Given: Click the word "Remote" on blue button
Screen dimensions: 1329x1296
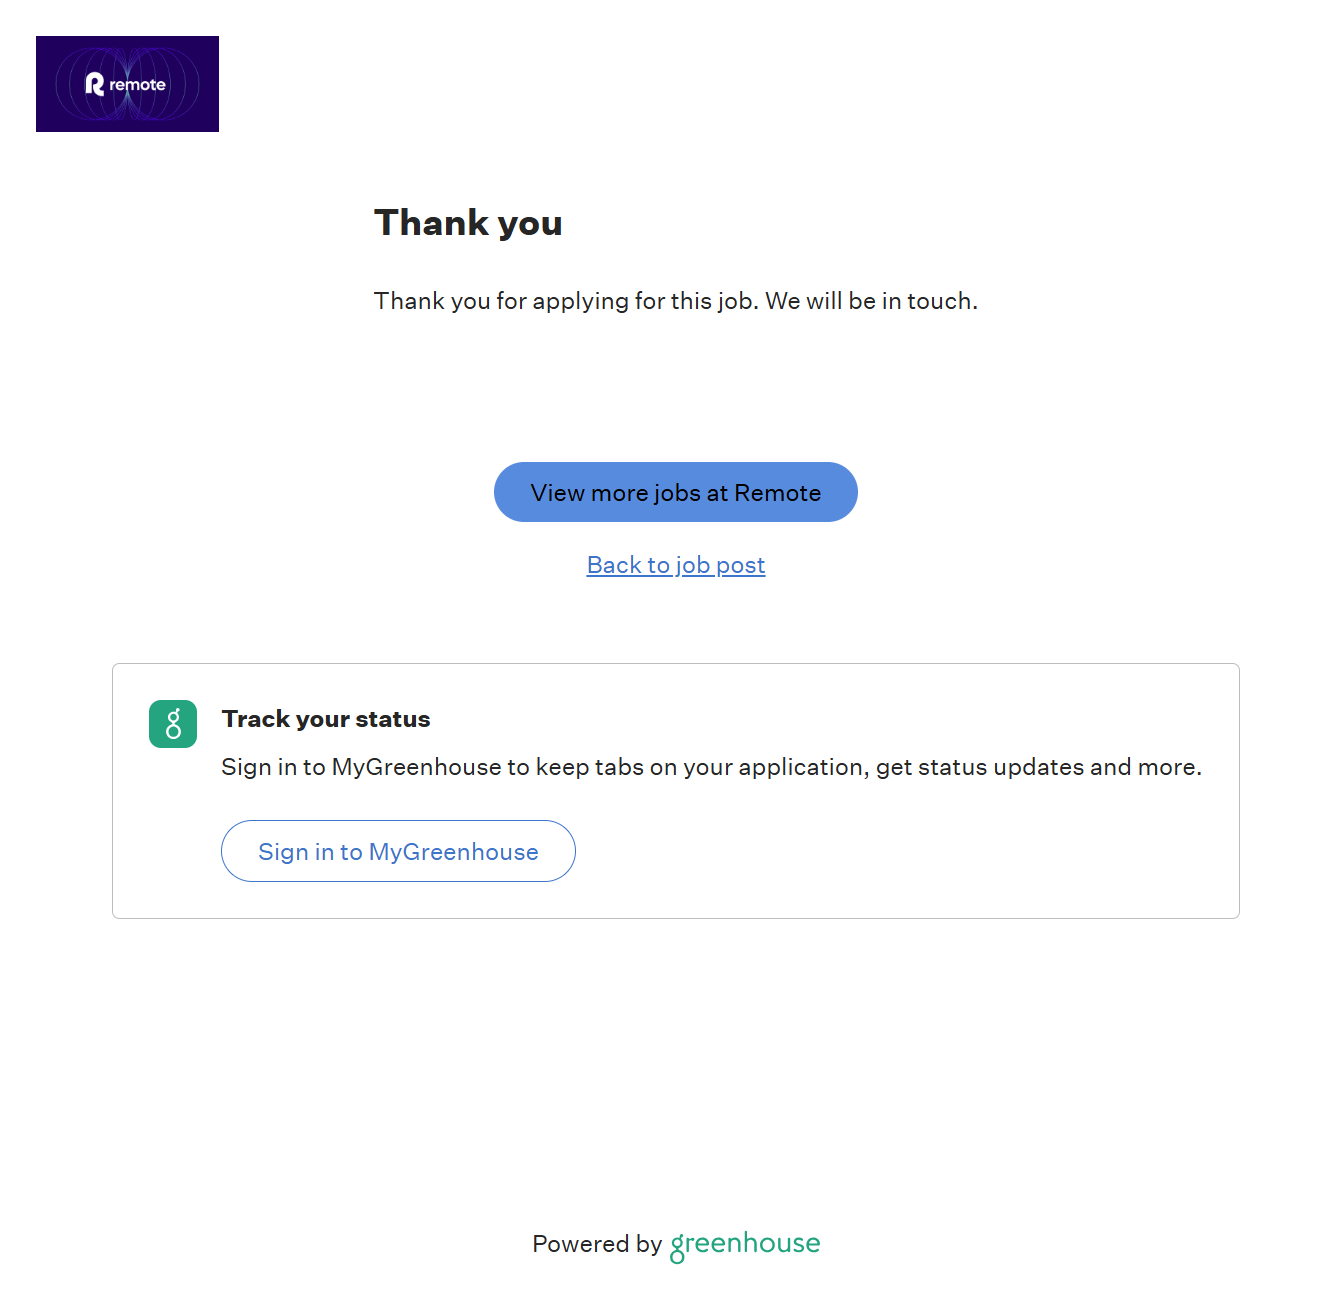Looking at the screenshot, I should 777,493.
